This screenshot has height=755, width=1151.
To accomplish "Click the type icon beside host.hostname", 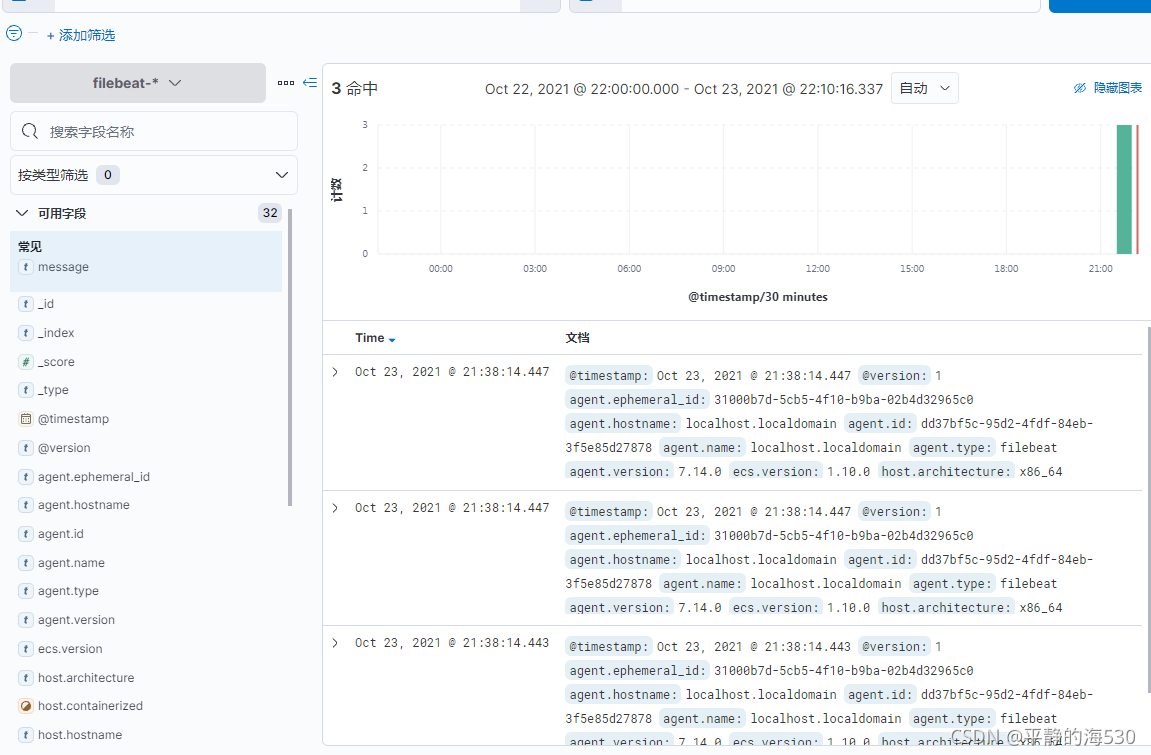I will [x=26, y=734].
